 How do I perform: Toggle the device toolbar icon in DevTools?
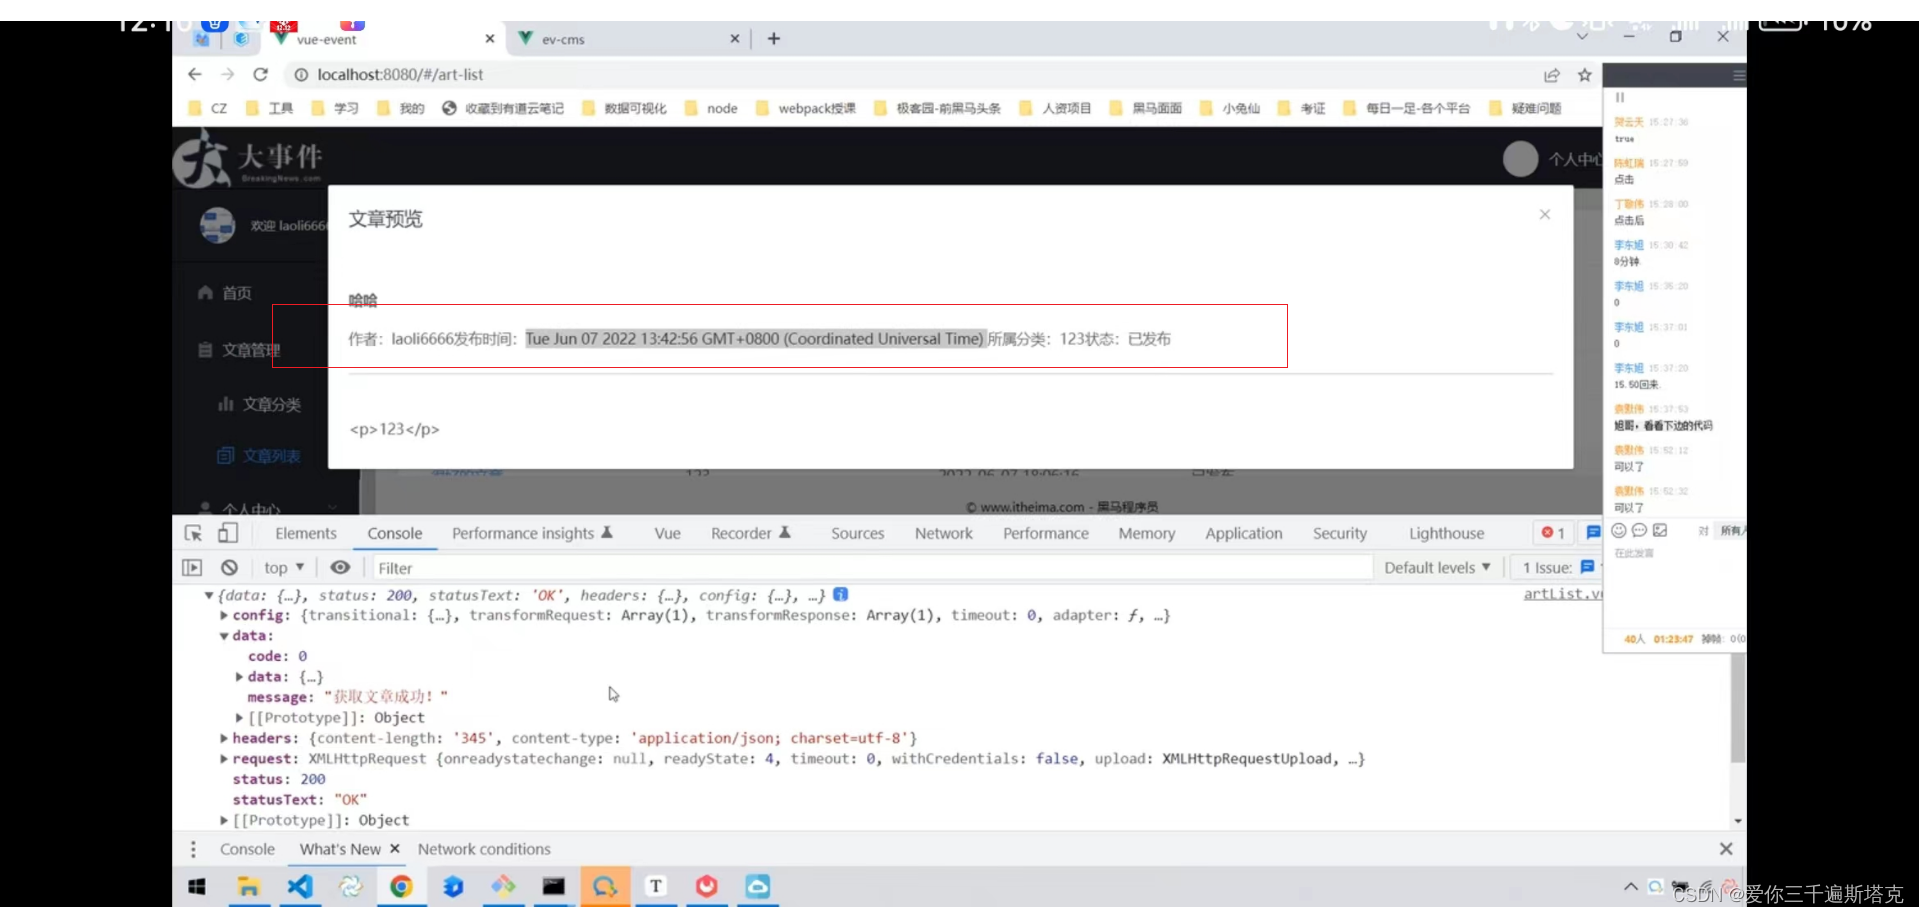pos(228,533)
